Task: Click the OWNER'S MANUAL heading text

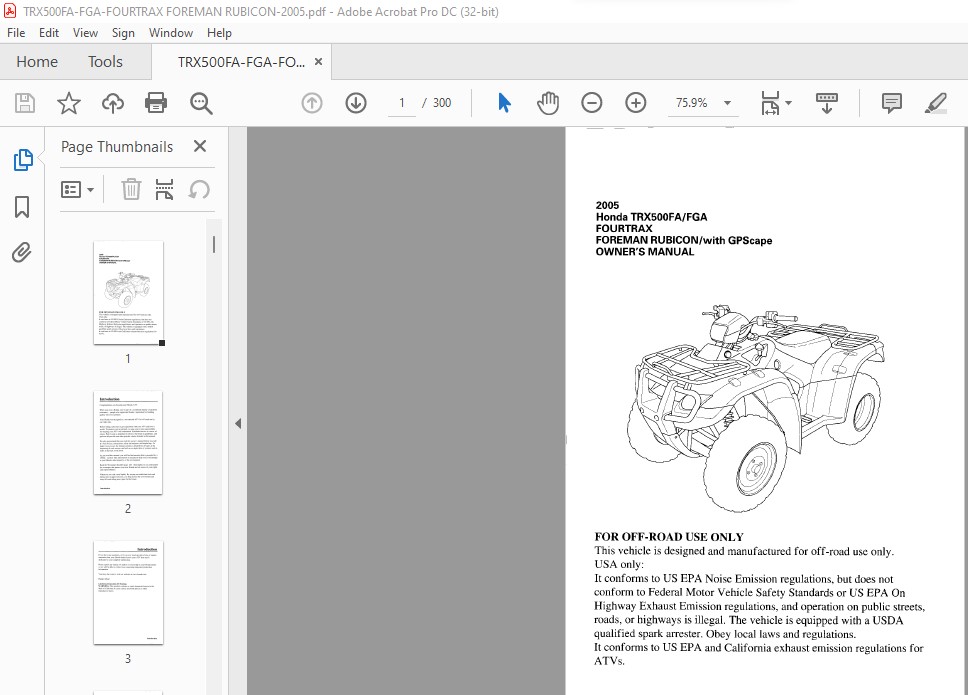Action: (645, 252)
